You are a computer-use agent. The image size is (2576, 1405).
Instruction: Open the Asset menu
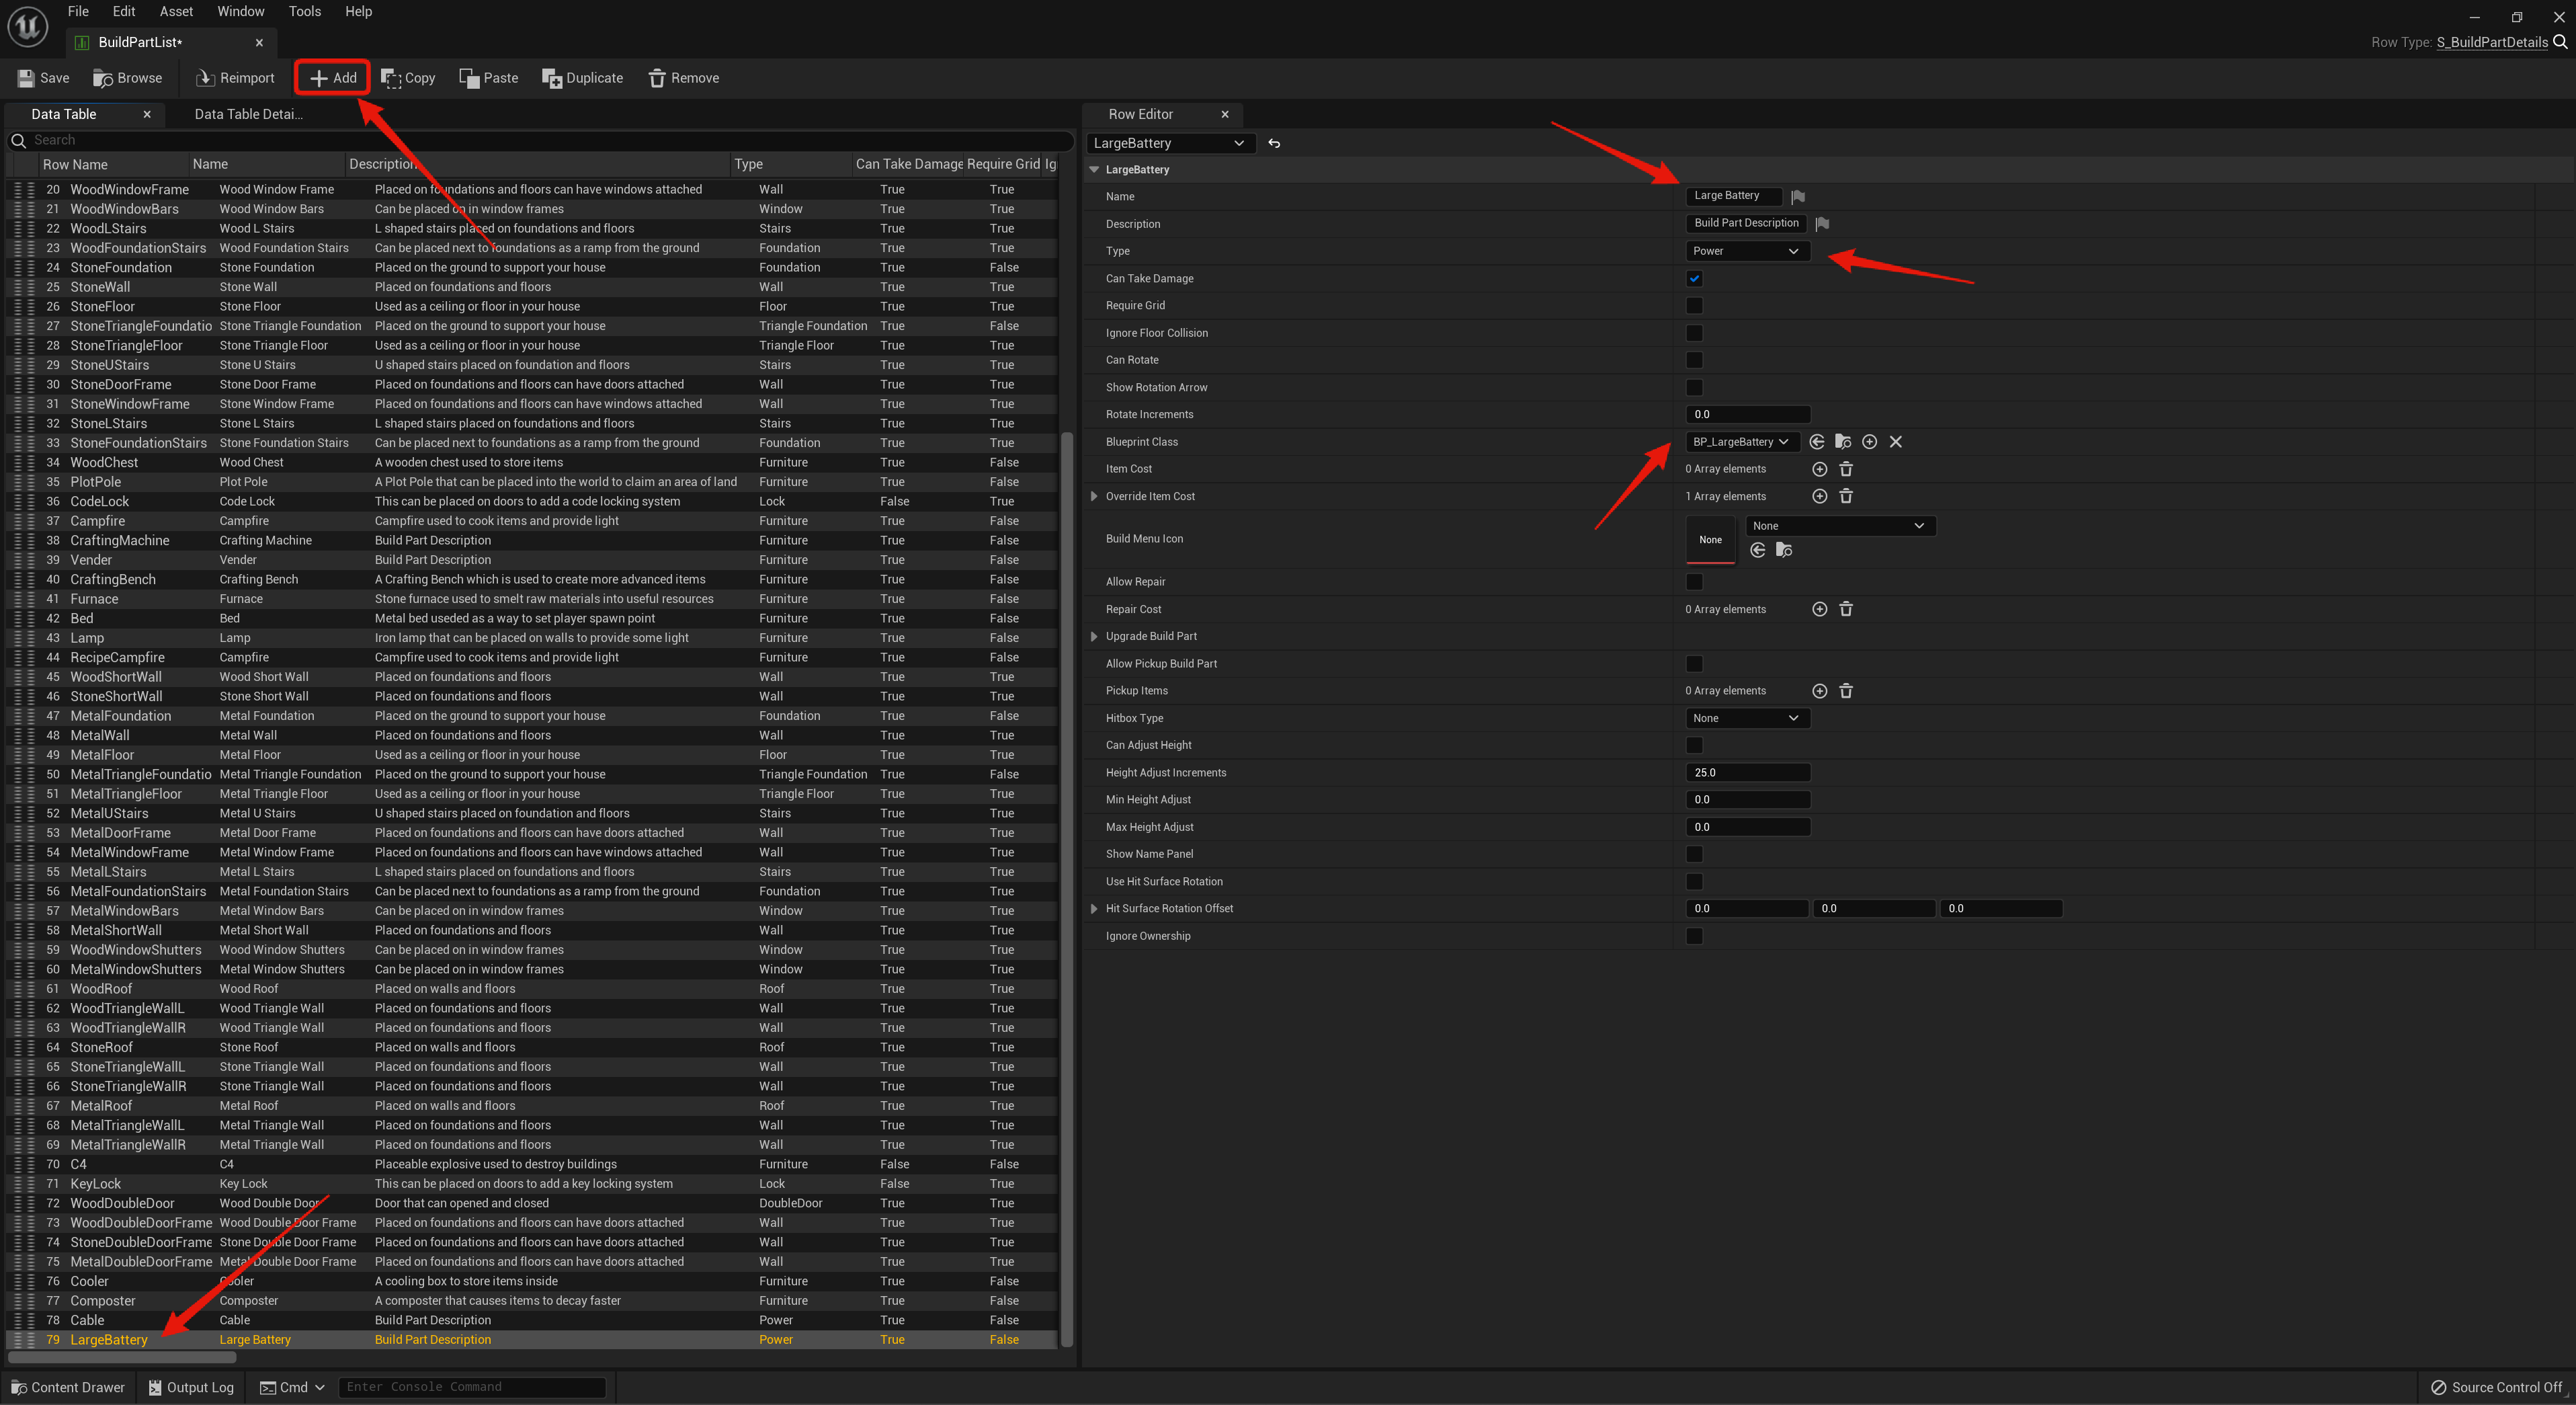pos(176,11)
